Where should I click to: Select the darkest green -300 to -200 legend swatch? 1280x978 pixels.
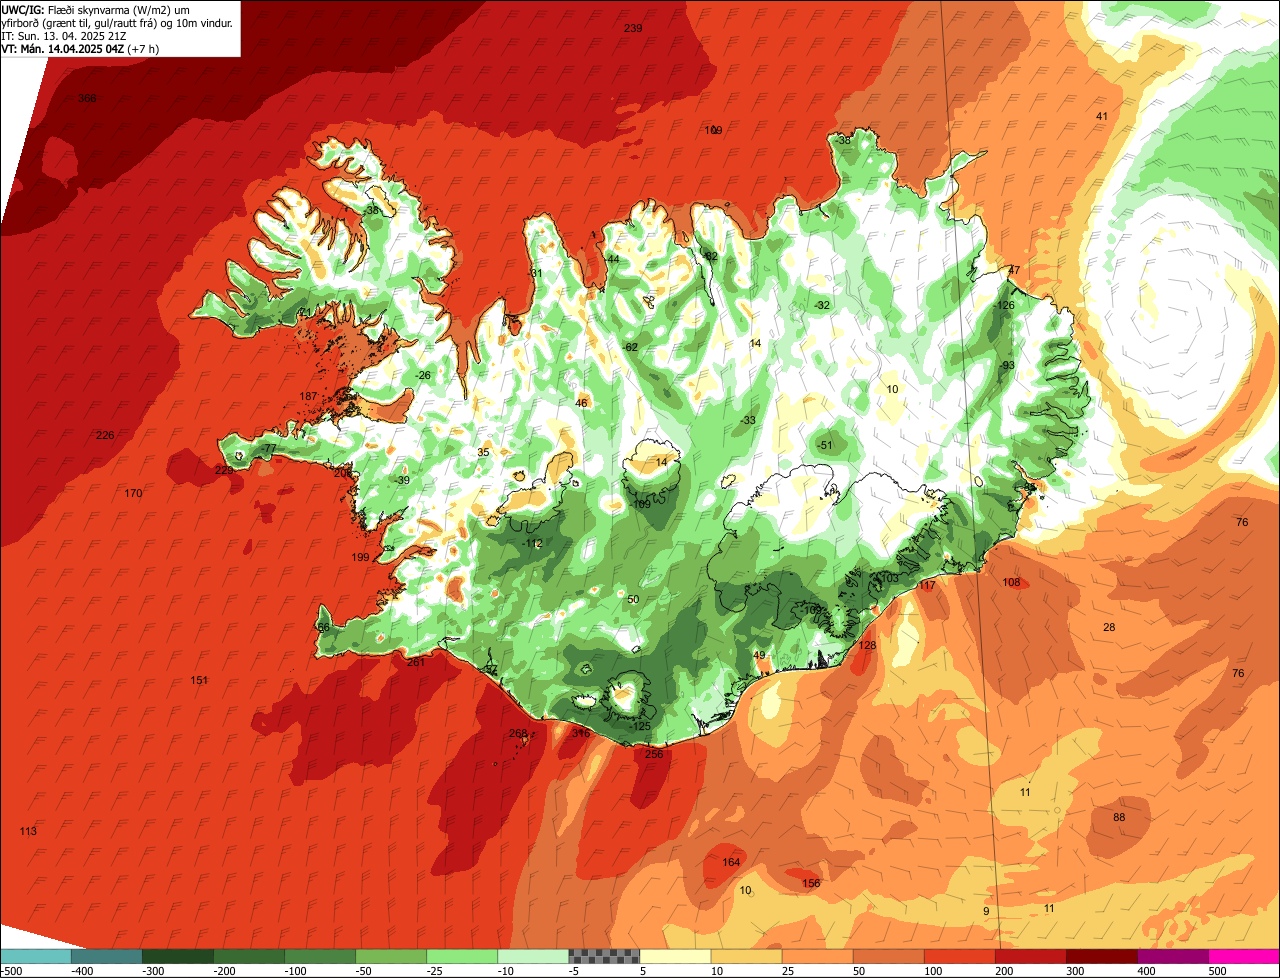click(x=178, y=956)
